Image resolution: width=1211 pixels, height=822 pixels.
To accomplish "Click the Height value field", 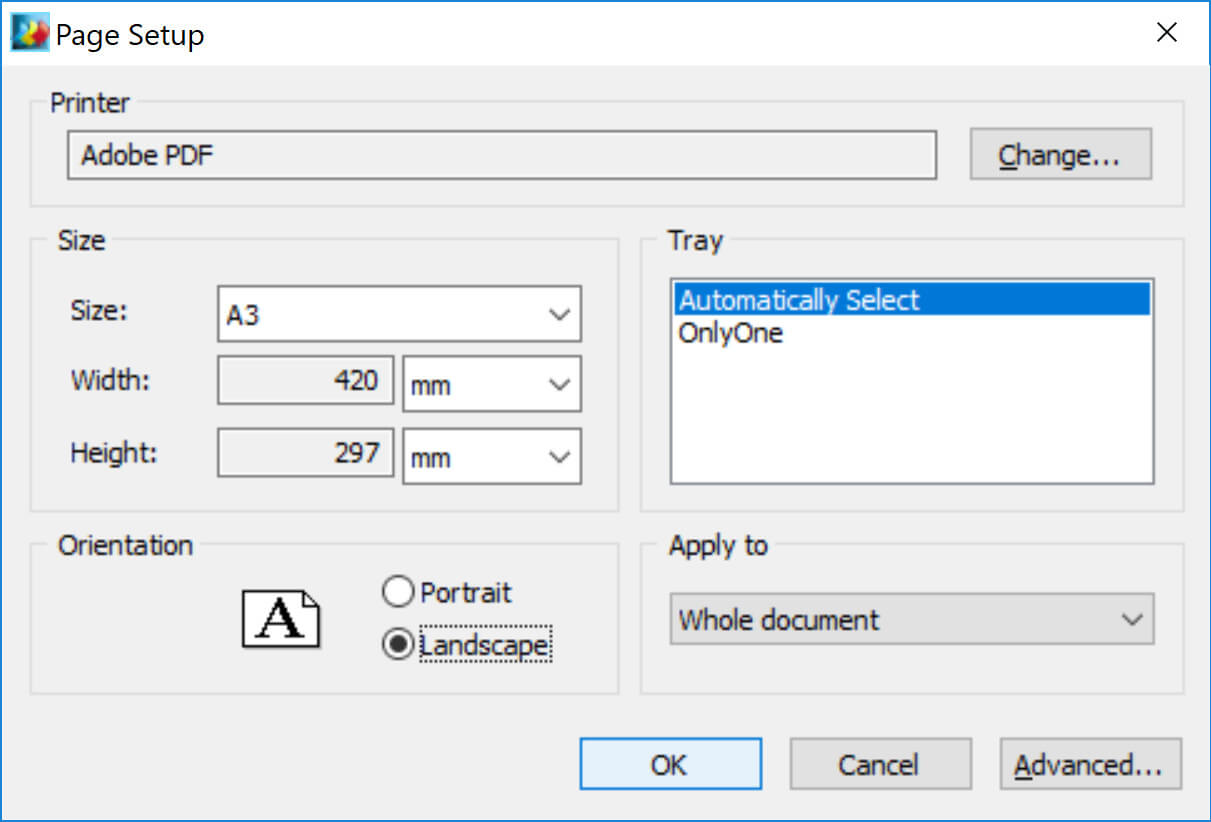I will [305, 452].
